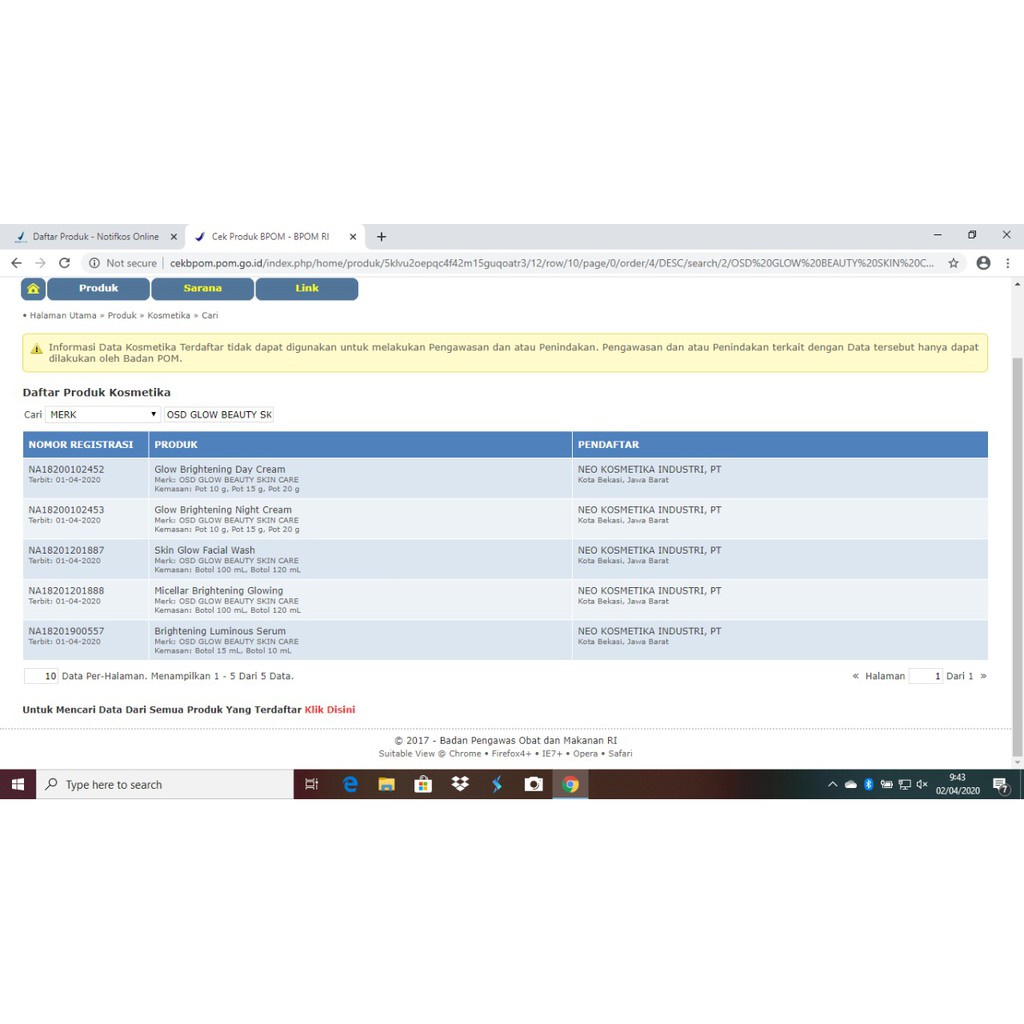Open the Chrome three-dot menu
1024x1024 pixels.
click(1008, 263)
